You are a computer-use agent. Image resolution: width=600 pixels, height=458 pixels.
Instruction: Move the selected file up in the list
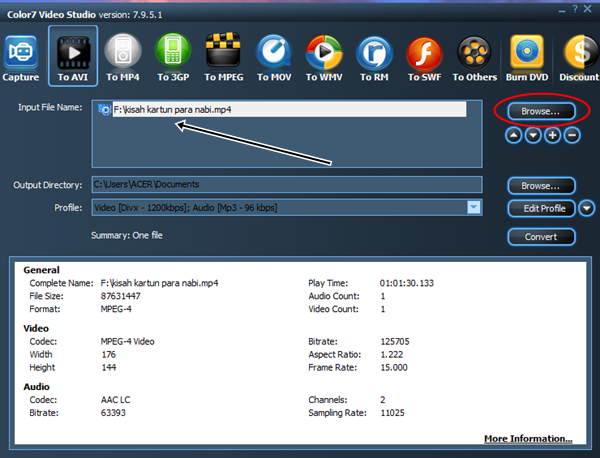pyautogui.click(x=514, y=135)
